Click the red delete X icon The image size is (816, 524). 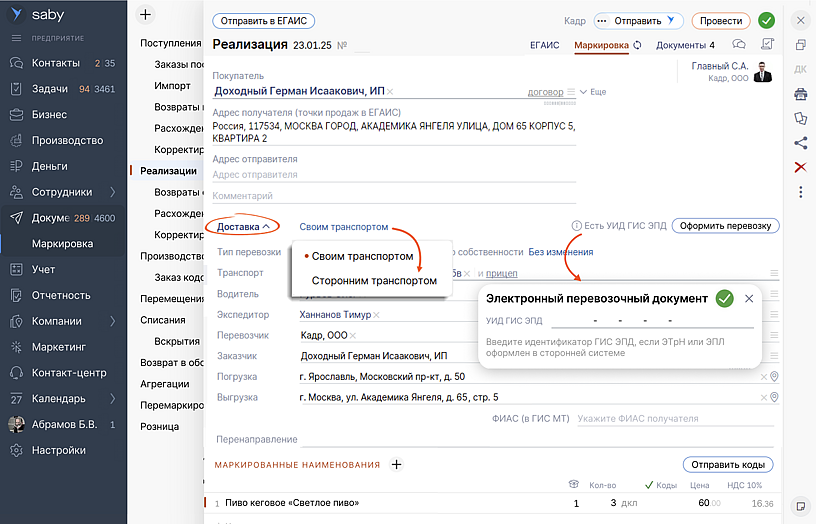[x=800, y=167]
